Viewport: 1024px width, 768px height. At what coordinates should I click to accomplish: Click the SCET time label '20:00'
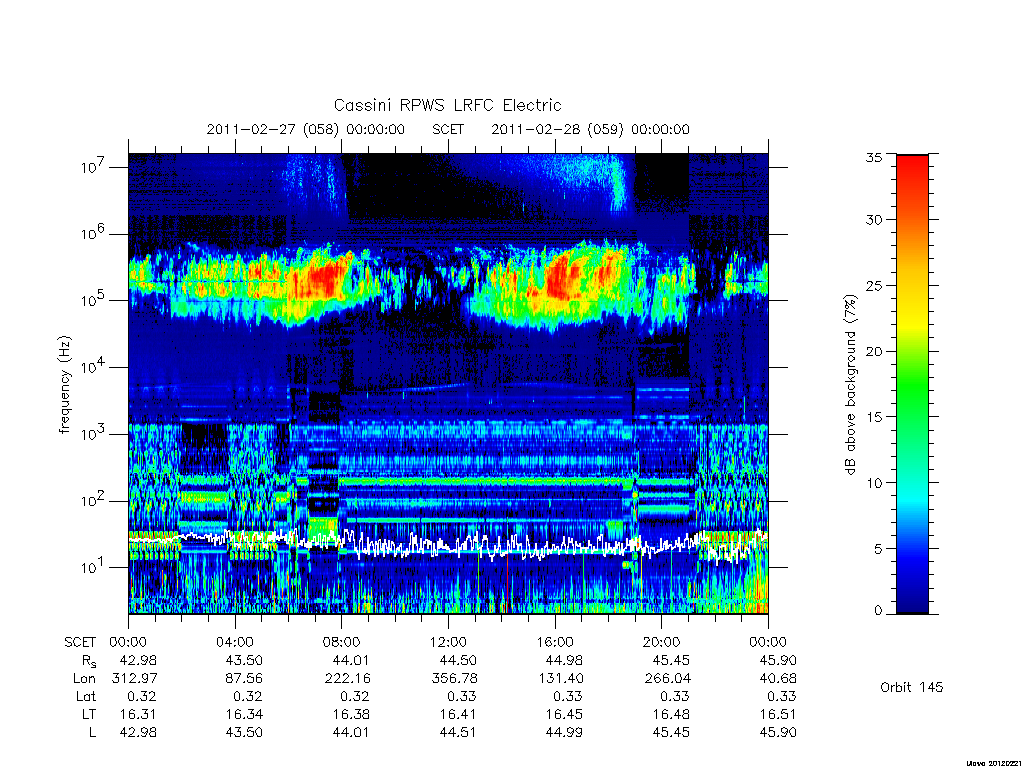(661, 643)
